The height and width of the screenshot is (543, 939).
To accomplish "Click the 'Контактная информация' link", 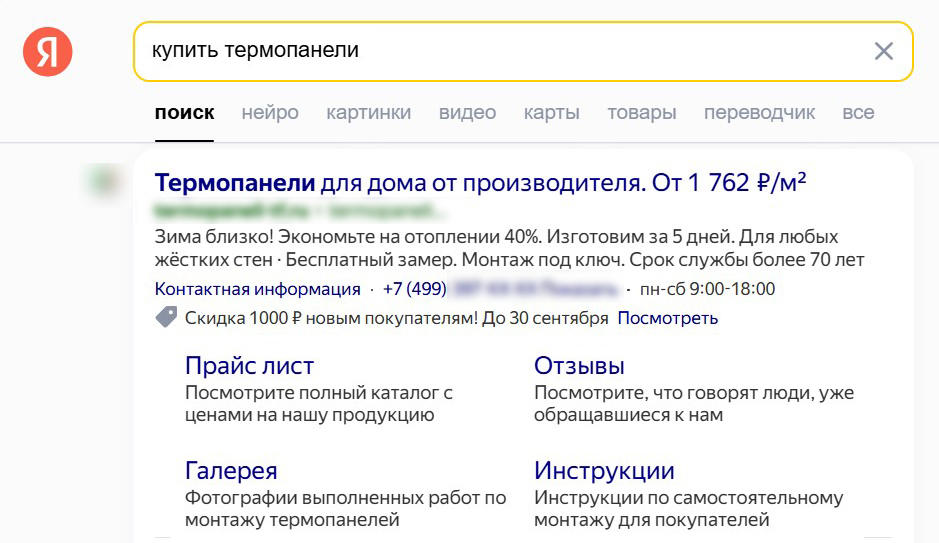I will (x=257, y=290).
